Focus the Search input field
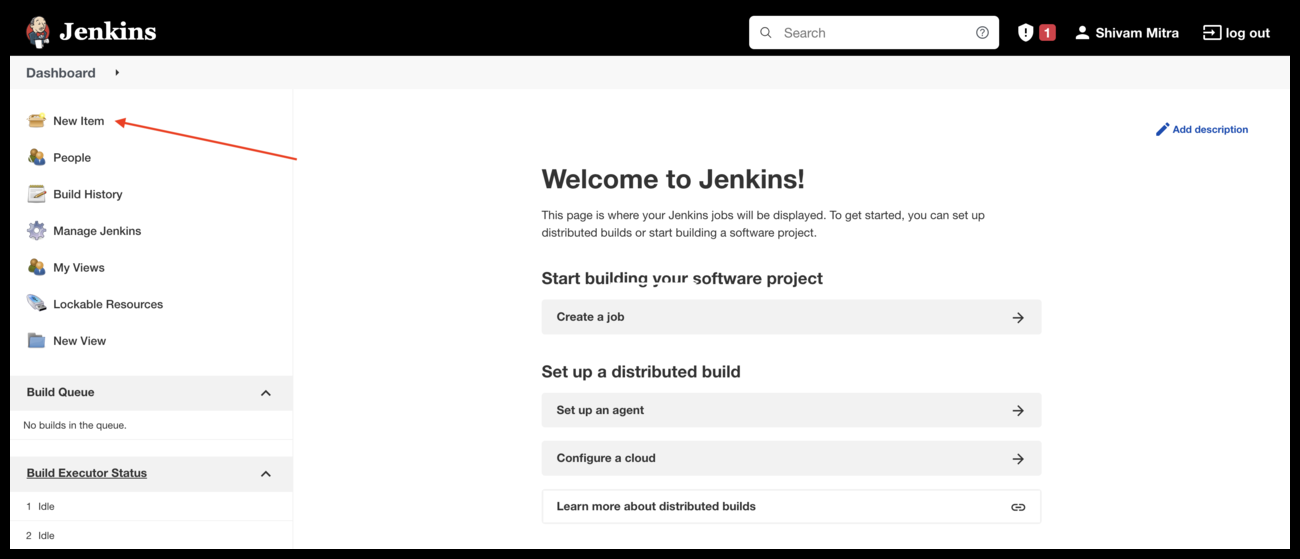This screenshot has height=559, width=1300. pos(874,33)
